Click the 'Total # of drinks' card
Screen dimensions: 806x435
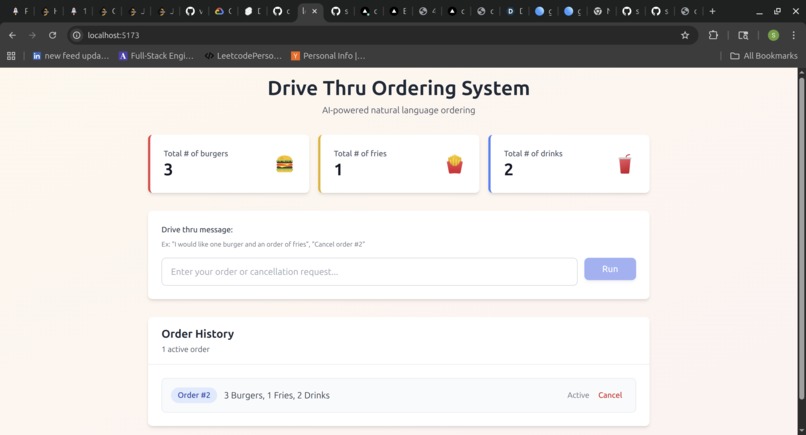coord(569,164)
